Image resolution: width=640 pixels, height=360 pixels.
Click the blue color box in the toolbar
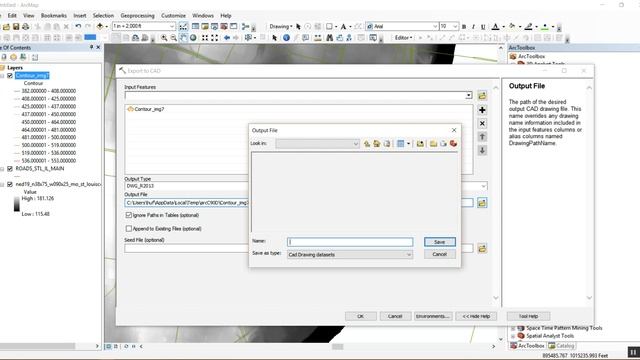click(x=90, y=38)
